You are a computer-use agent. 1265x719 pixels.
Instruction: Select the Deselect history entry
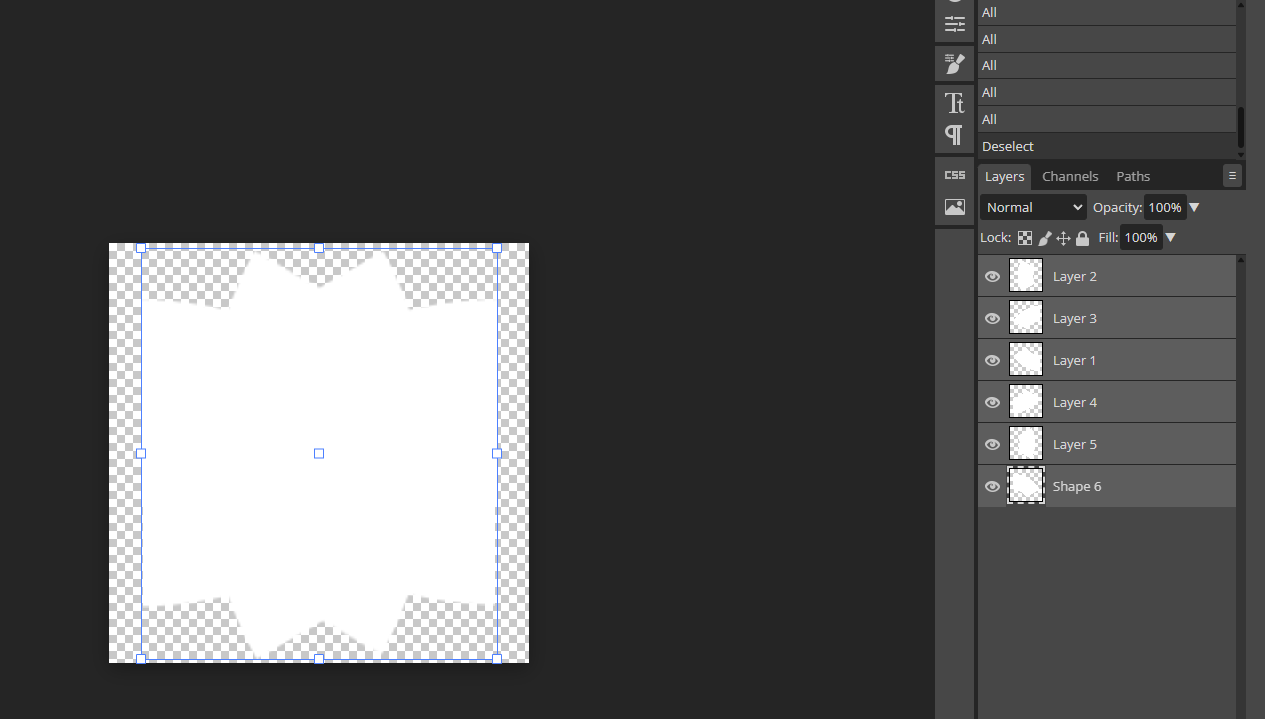[x=1107, y=146]
